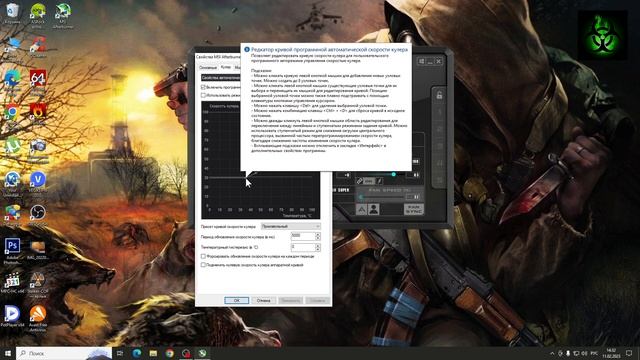This screenshot has height=360, width=640.
Task: Click the Afterburner user profile icon
Action: pos(373,209)
